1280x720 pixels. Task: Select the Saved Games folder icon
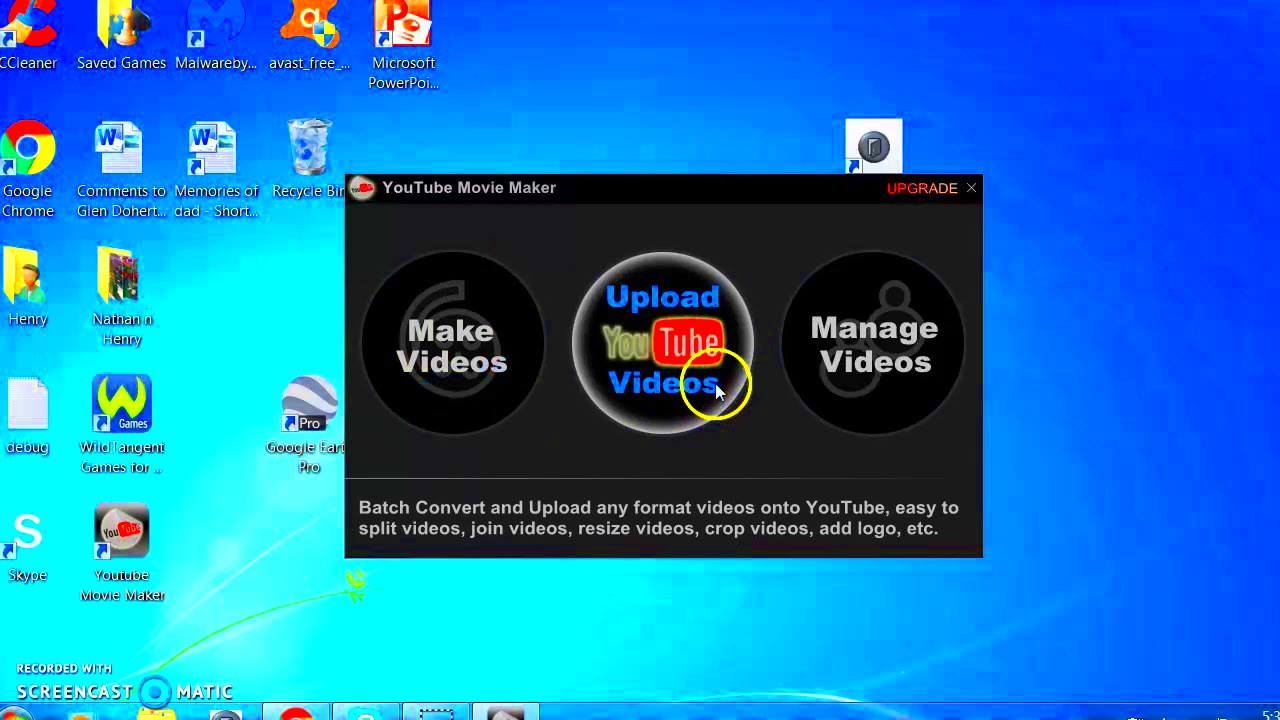[121, 37]
